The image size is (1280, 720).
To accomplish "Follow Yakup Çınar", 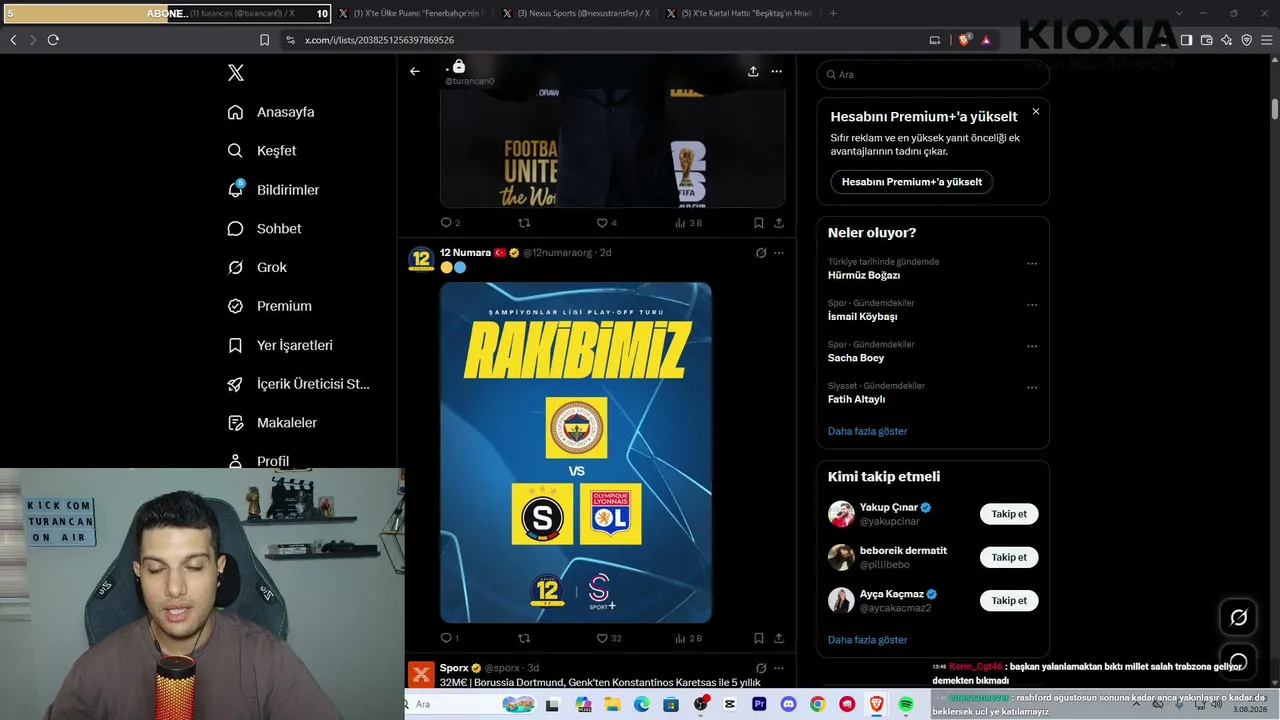I will 1009,514.
